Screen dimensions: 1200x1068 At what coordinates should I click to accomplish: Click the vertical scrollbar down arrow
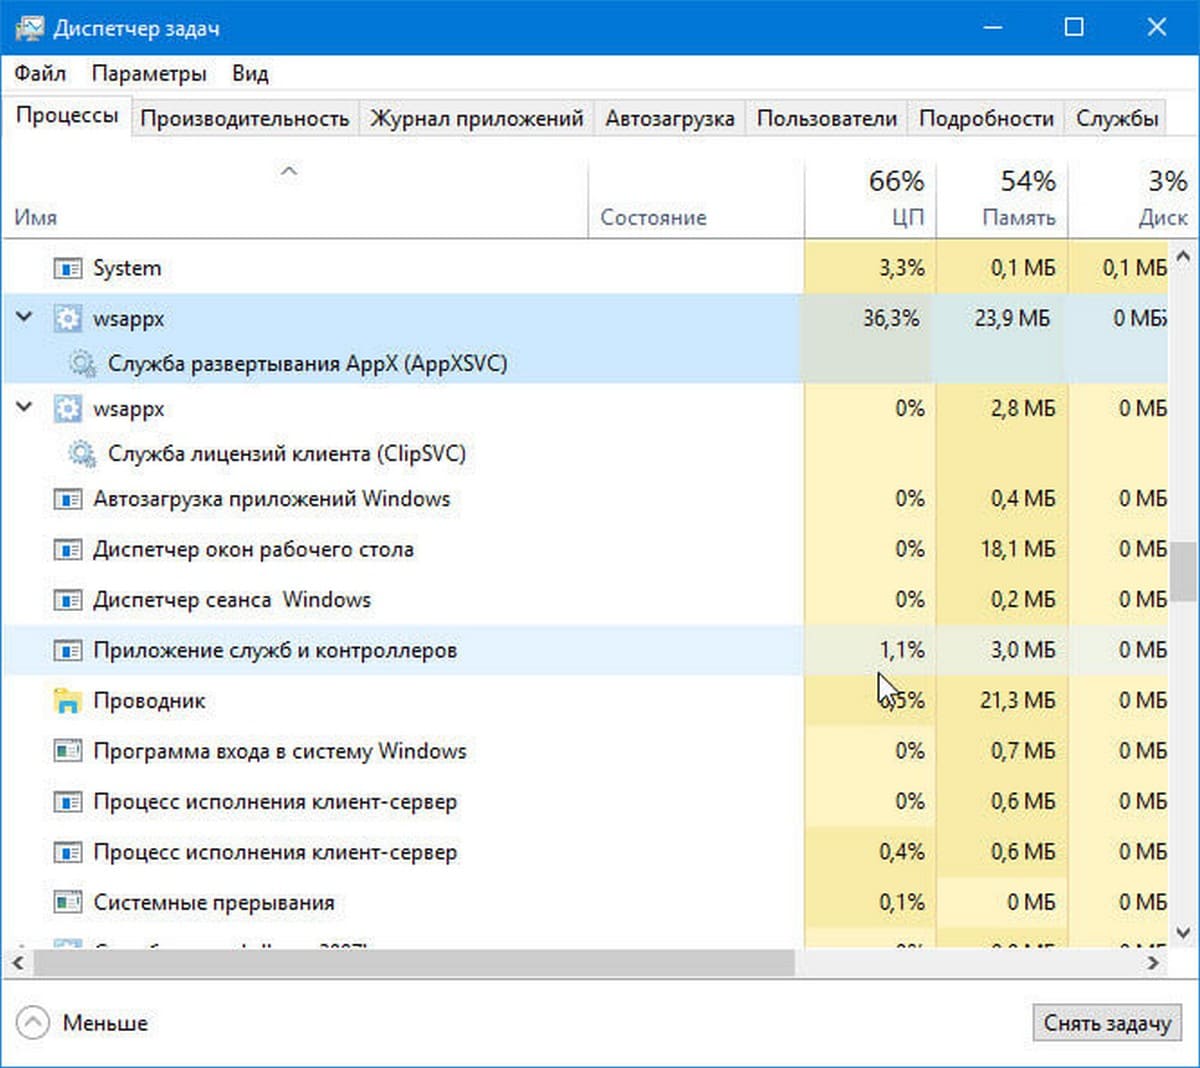tap(1183, 933)
